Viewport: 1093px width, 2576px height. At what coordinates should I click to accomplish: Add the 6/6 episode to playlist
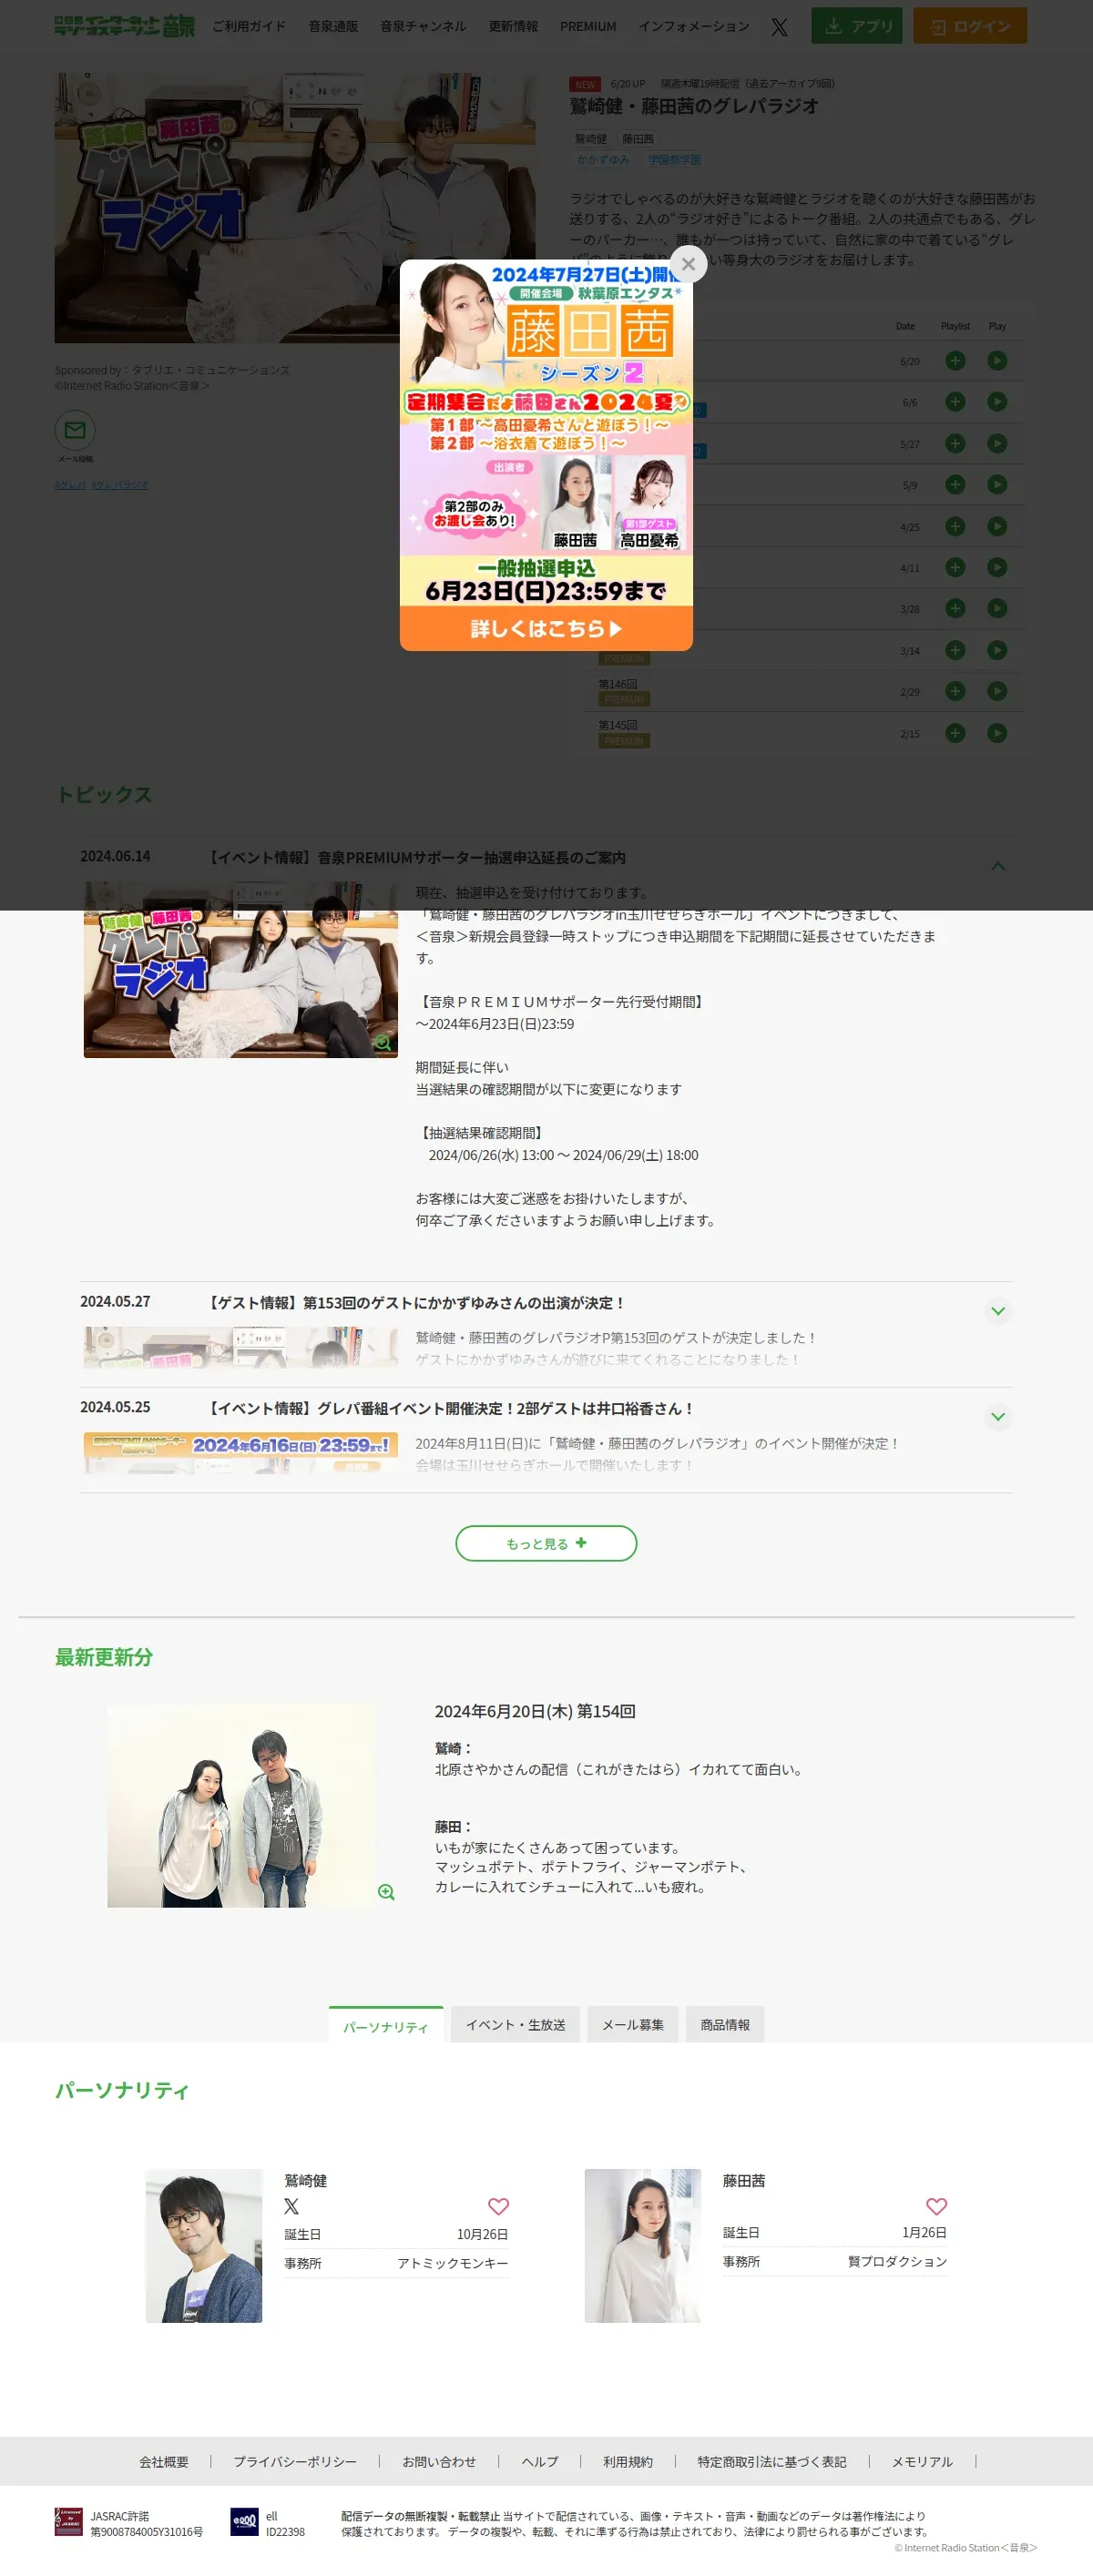(x=955, y=402)
